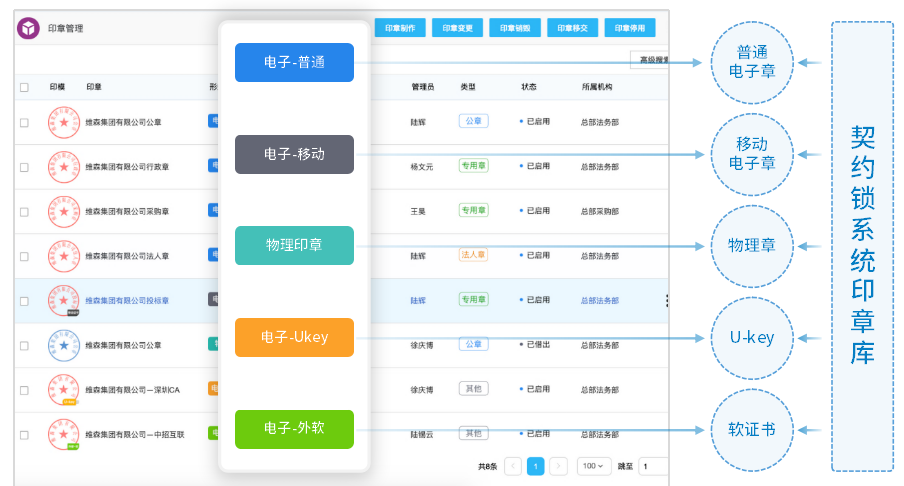Screen dimensions: 904x486
Task: Click the 类型 column header
Action: coord(468,86)
